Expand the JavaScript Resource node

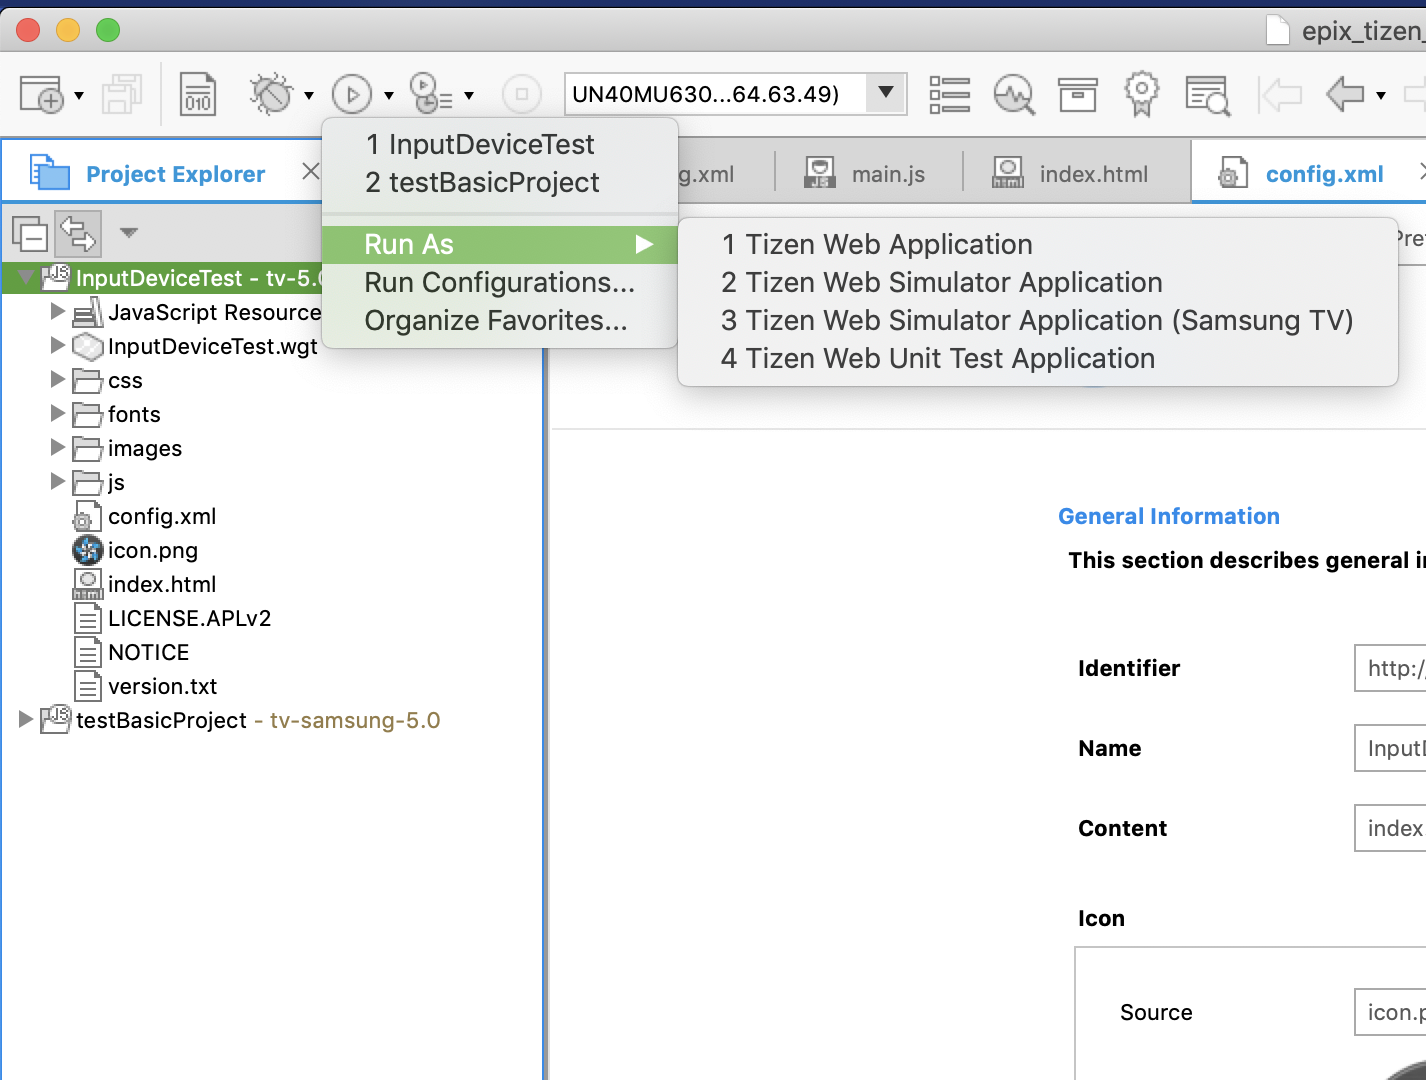(58, 311)
